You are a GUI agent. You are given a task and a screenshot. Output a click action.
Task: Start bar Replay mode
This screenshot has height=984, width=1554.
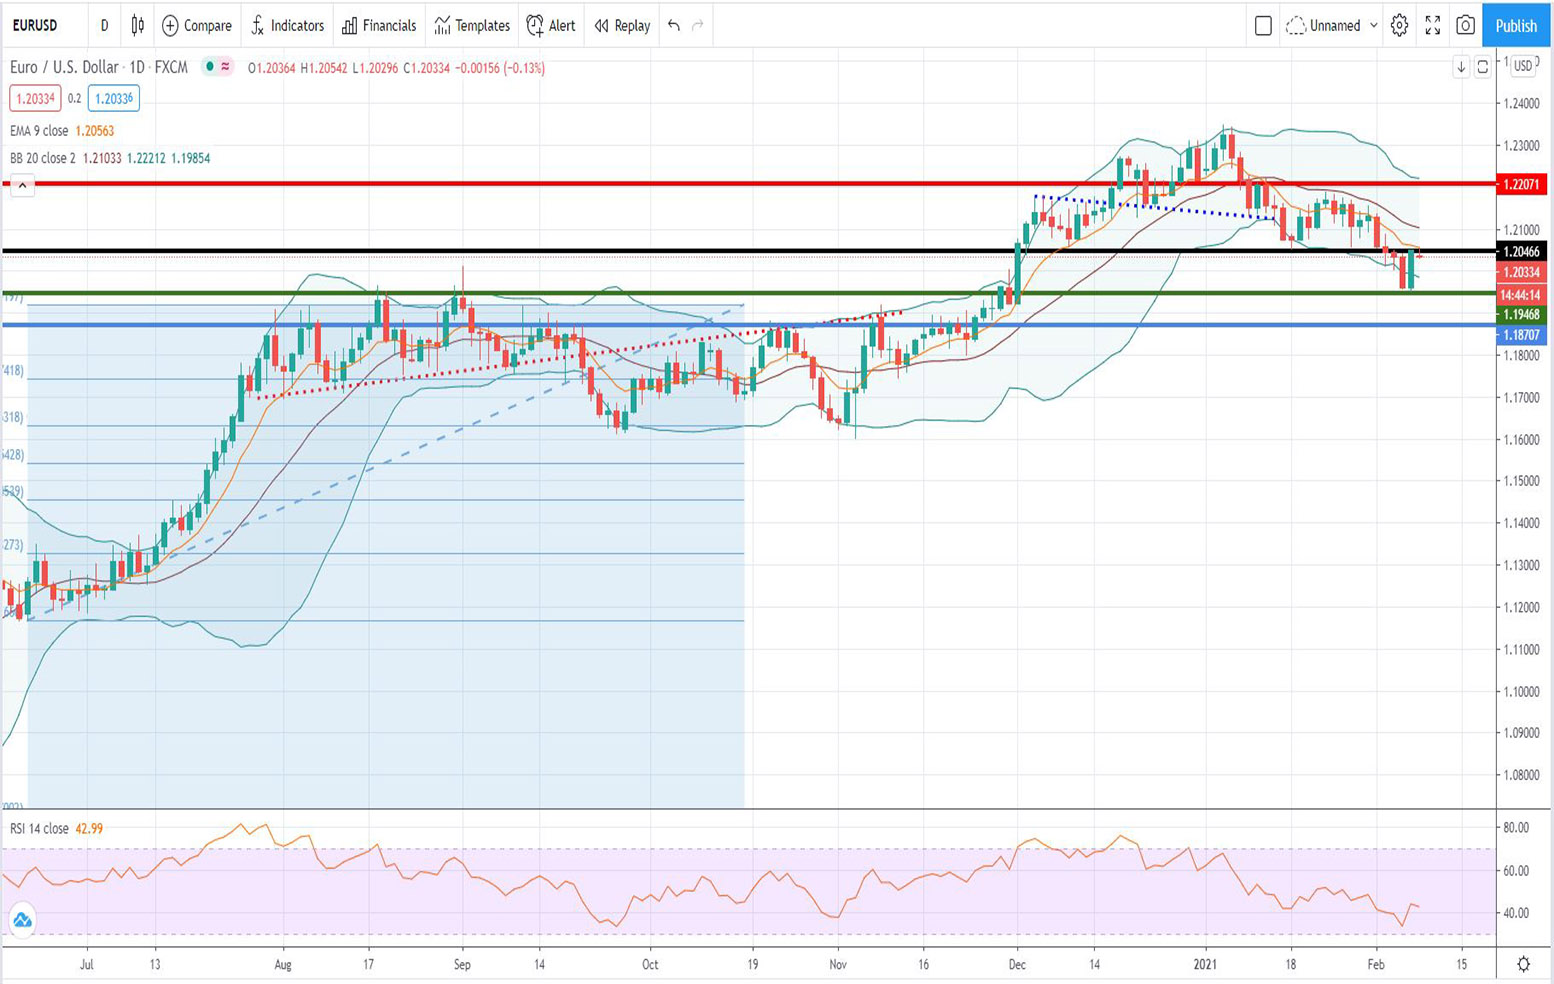pyautogui.click(x=622, y=25)
